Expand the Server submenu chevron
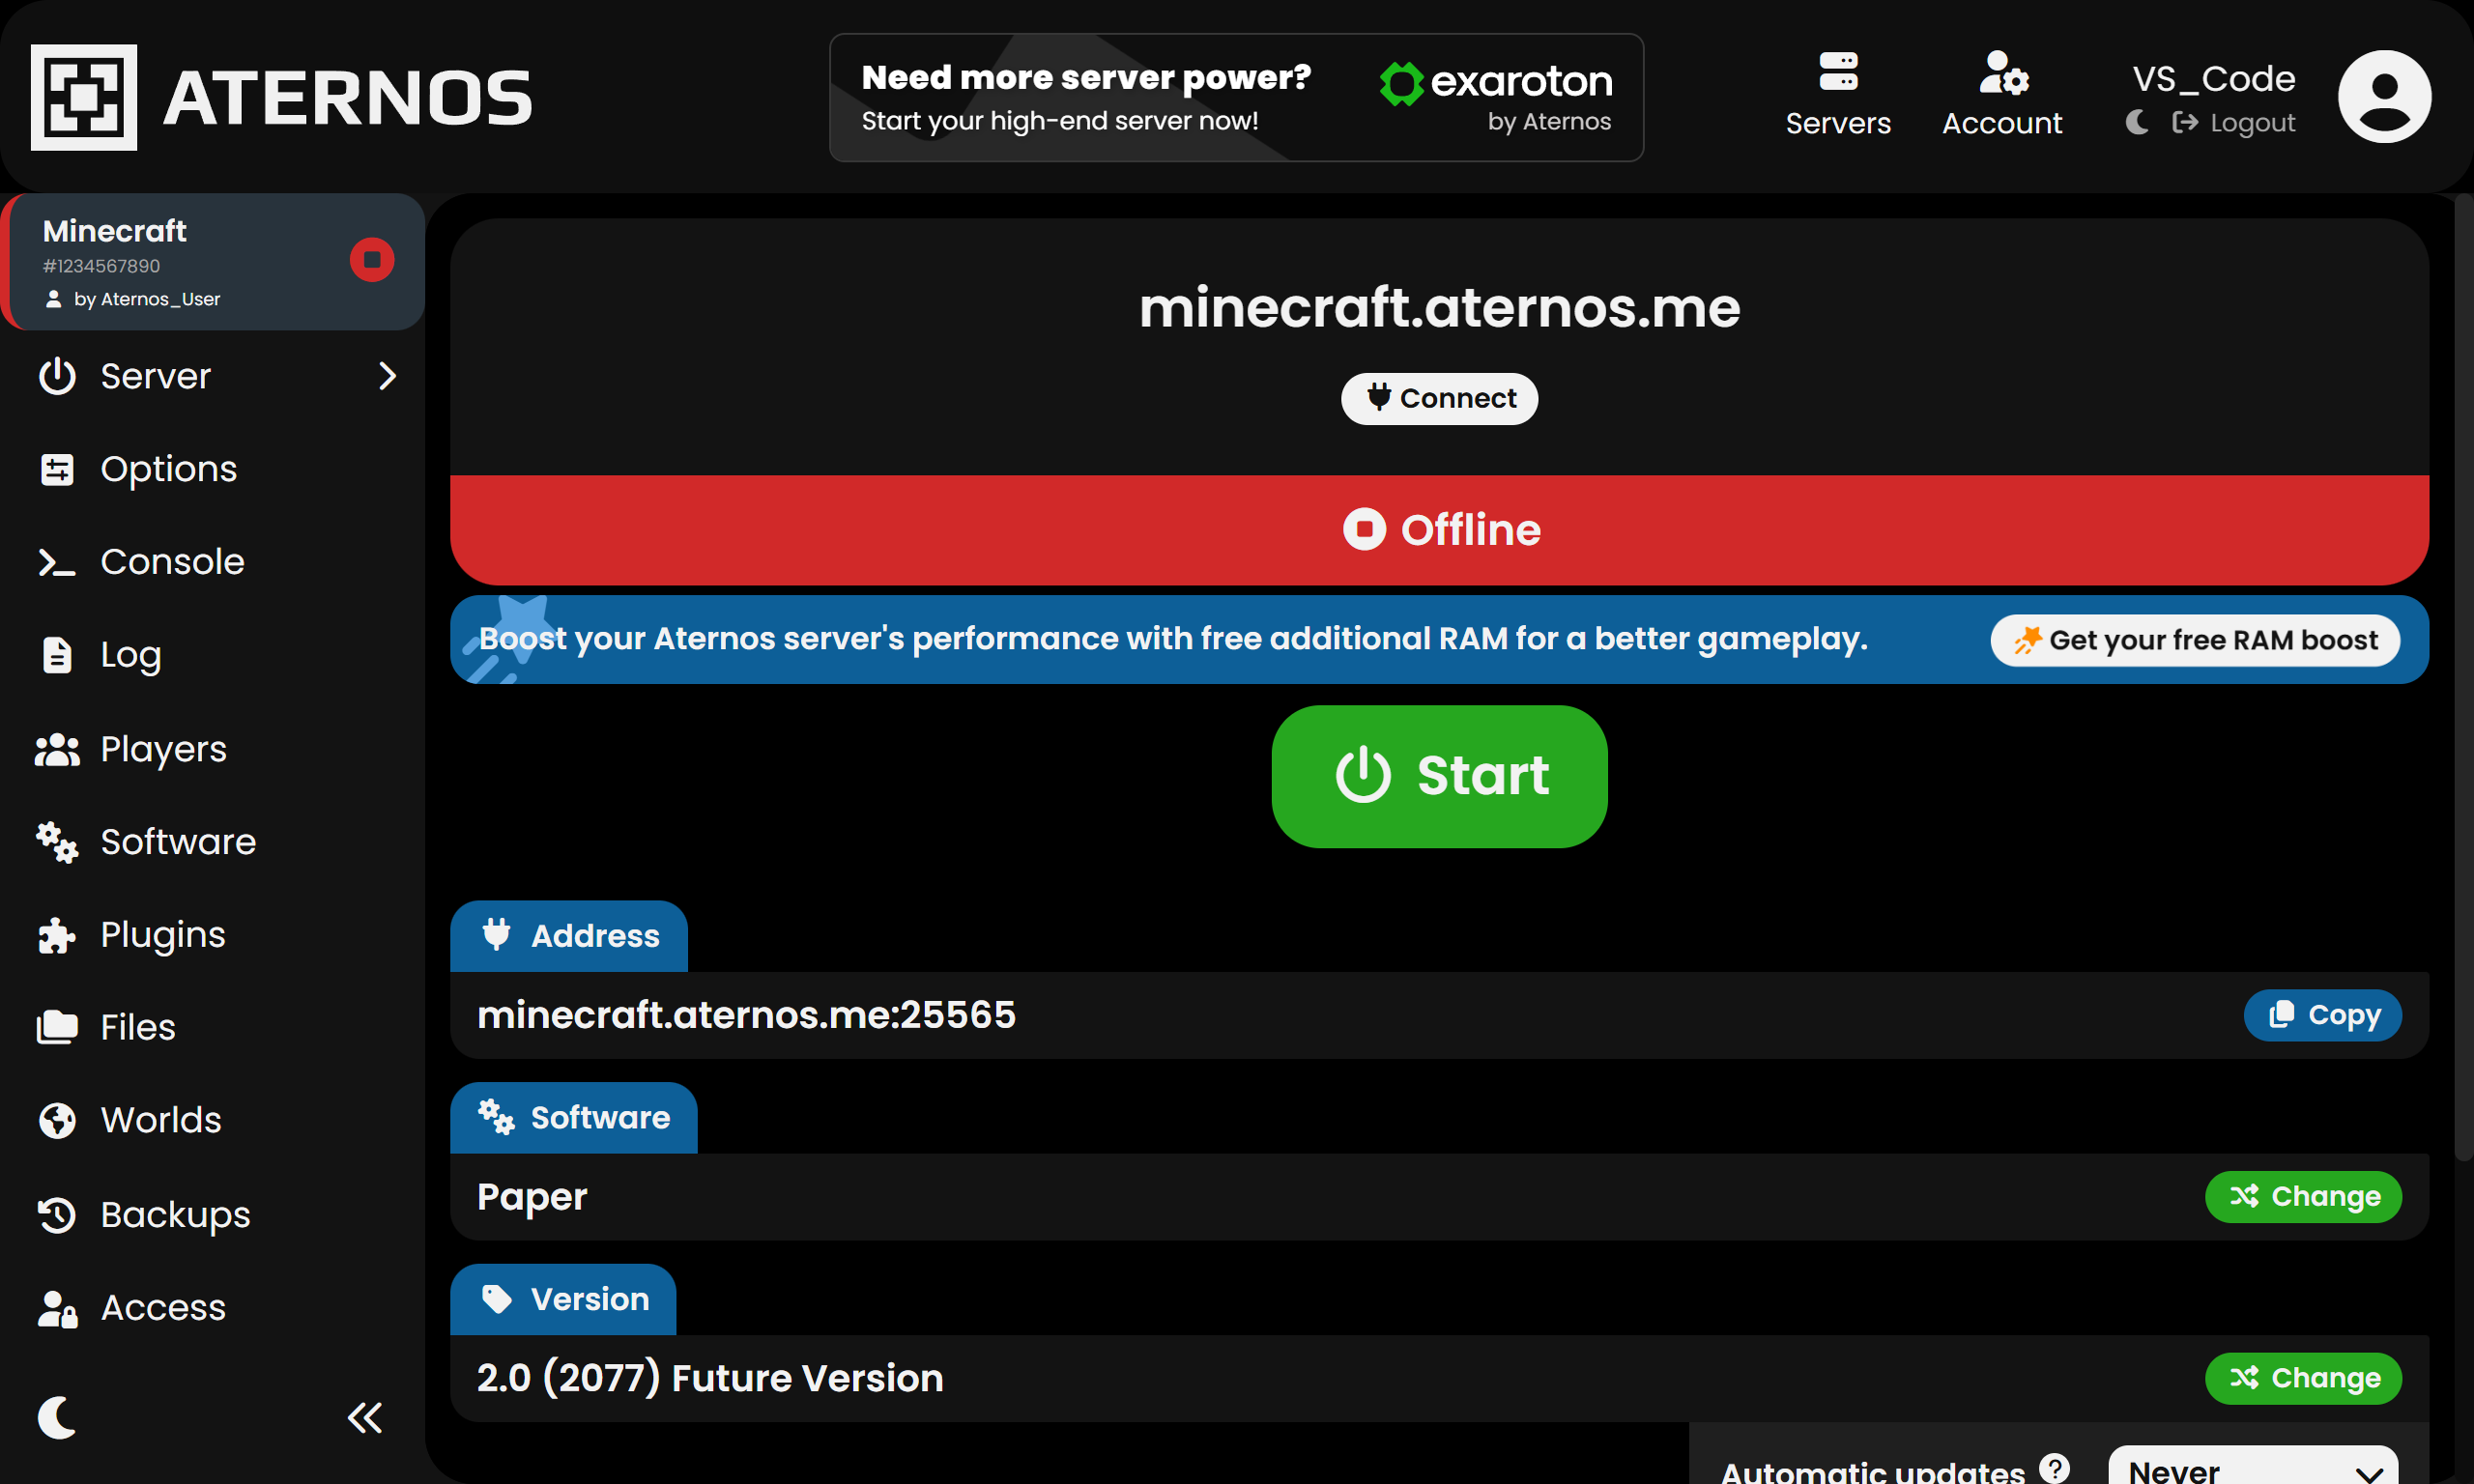 click(x=388, y=376)
